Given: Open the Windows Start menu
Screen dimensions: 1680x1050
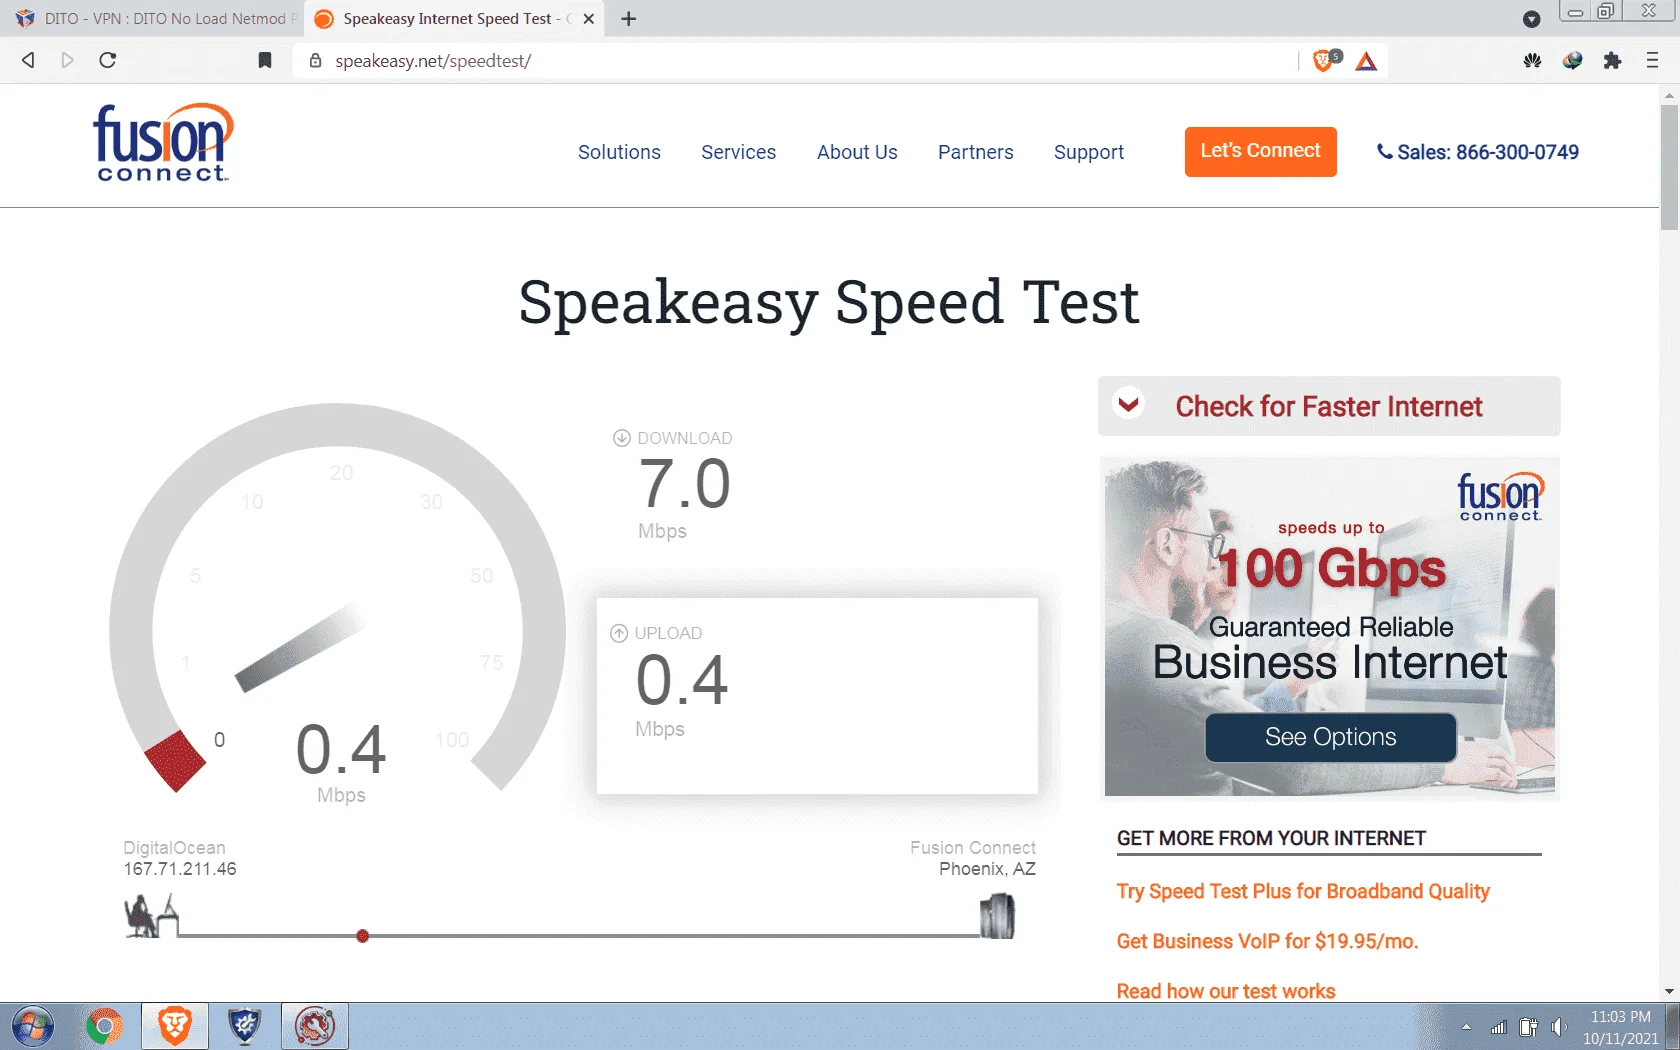Looking at the screenshot, I should pyautogui.click(x=33, y=1026).
